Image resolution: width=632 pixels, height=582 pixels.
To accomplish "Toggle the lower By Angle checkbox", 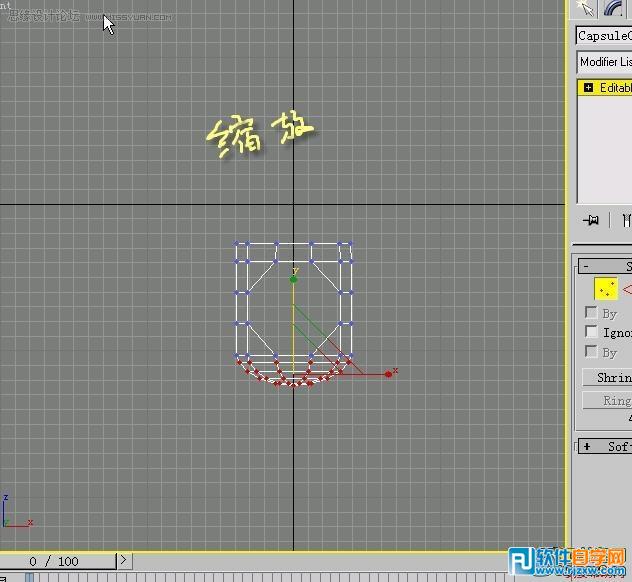I will coord(591,352).
